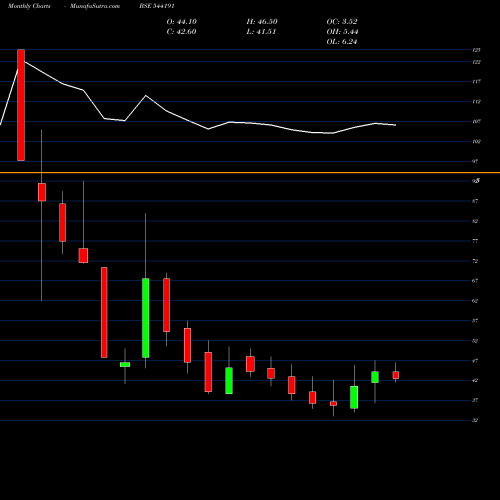Click the 112 price axis label

(x=476, y=102)
